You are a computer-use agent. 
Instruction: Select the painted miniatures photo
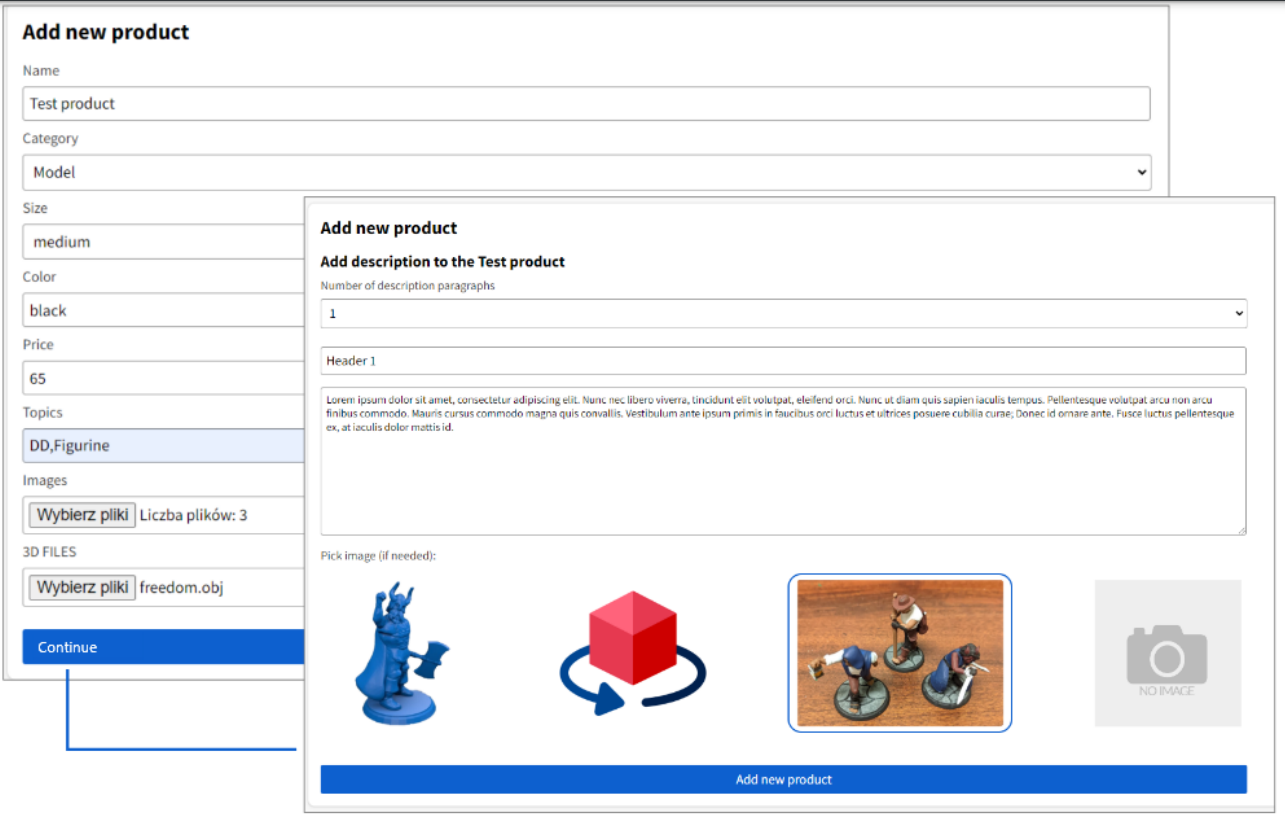pos(899,653)
